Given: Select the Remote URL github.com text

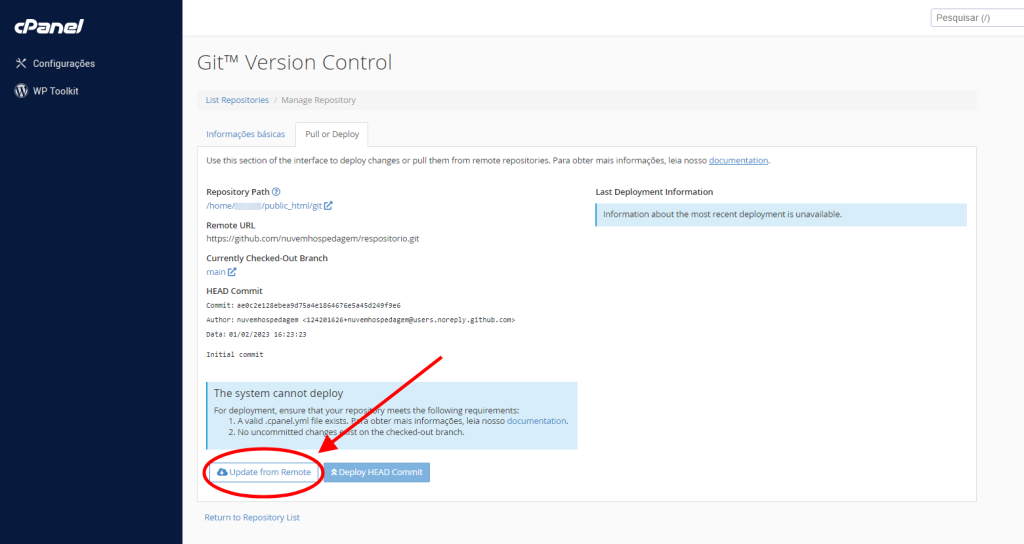Looking at the screenshot, I should [x=313, y=238].
